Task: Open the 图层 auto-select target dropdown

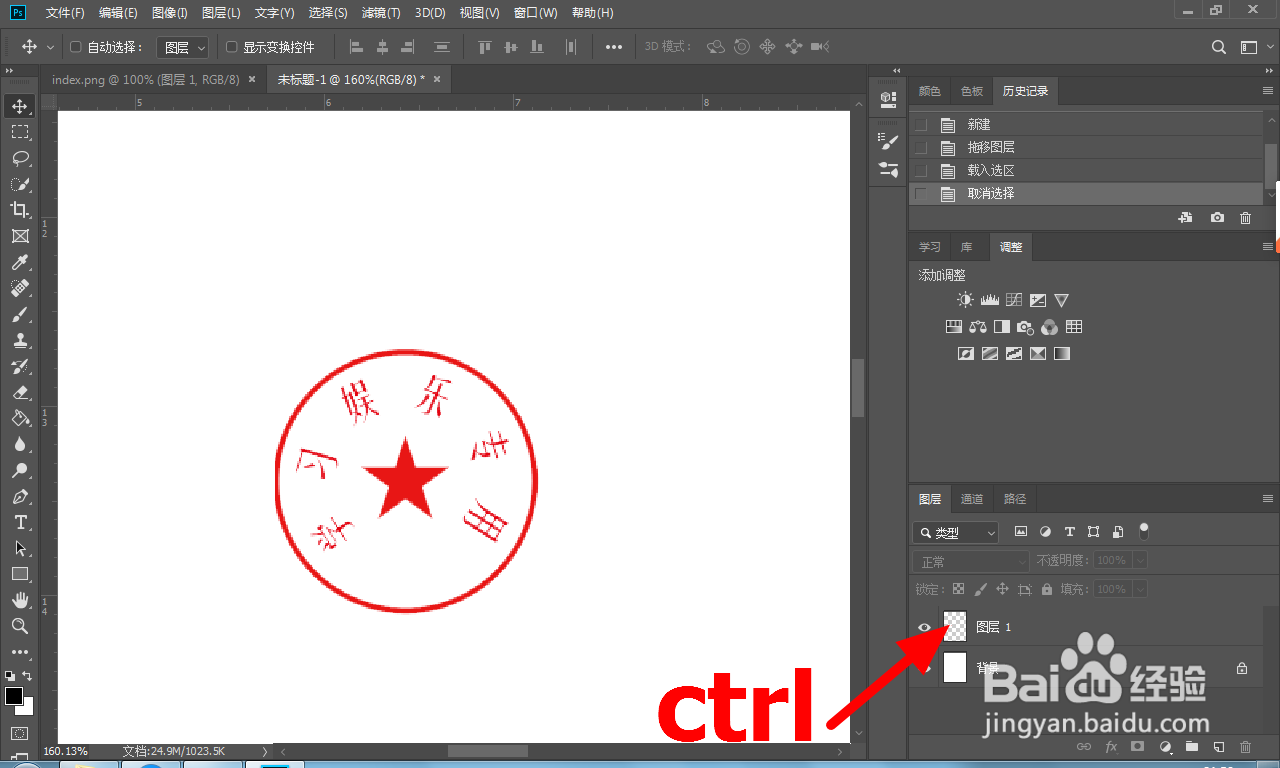Action: click(183, 47)
